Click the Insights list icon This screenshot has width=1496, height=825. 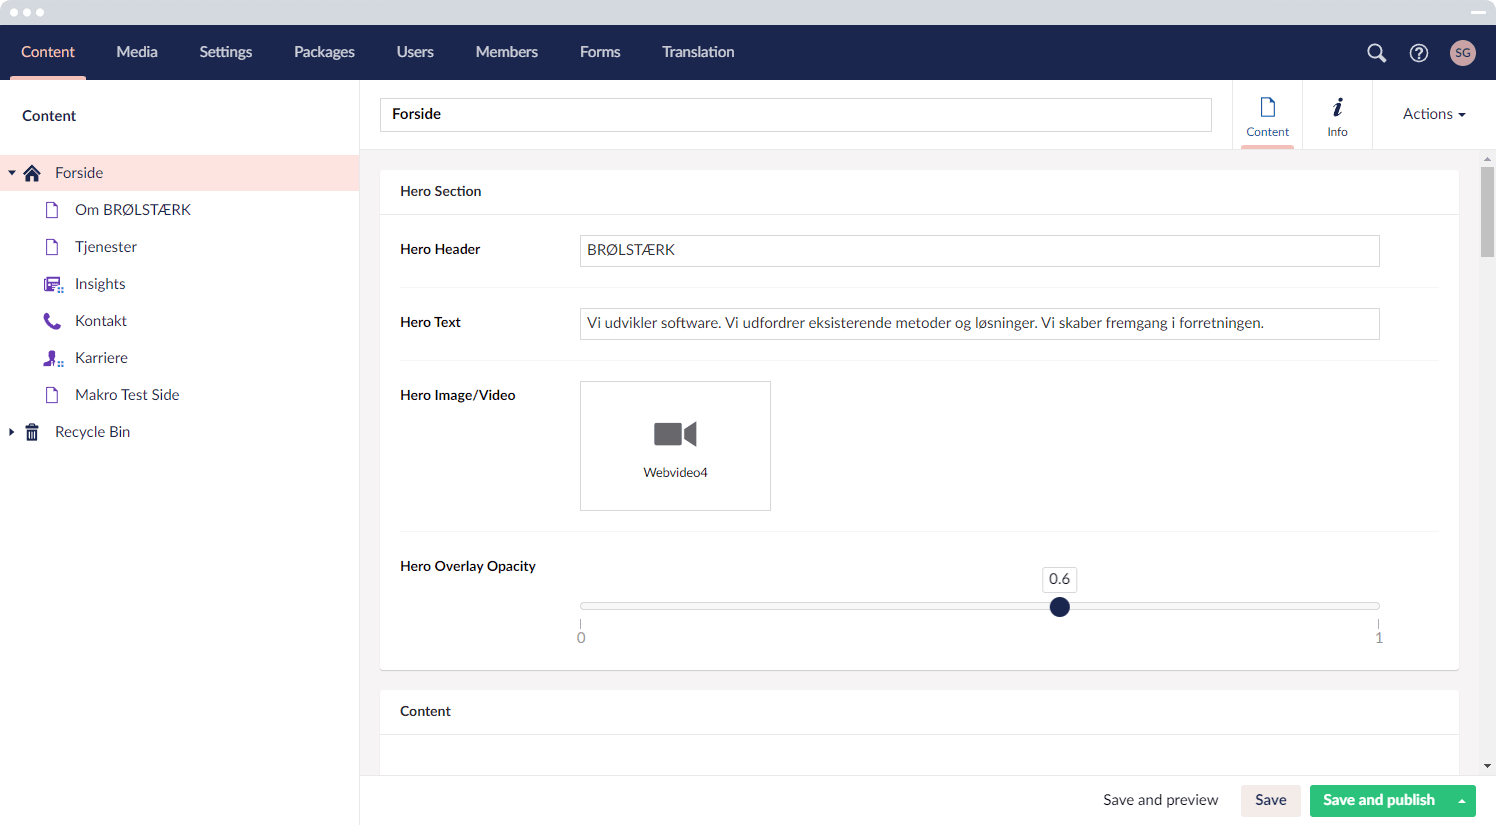53,284
